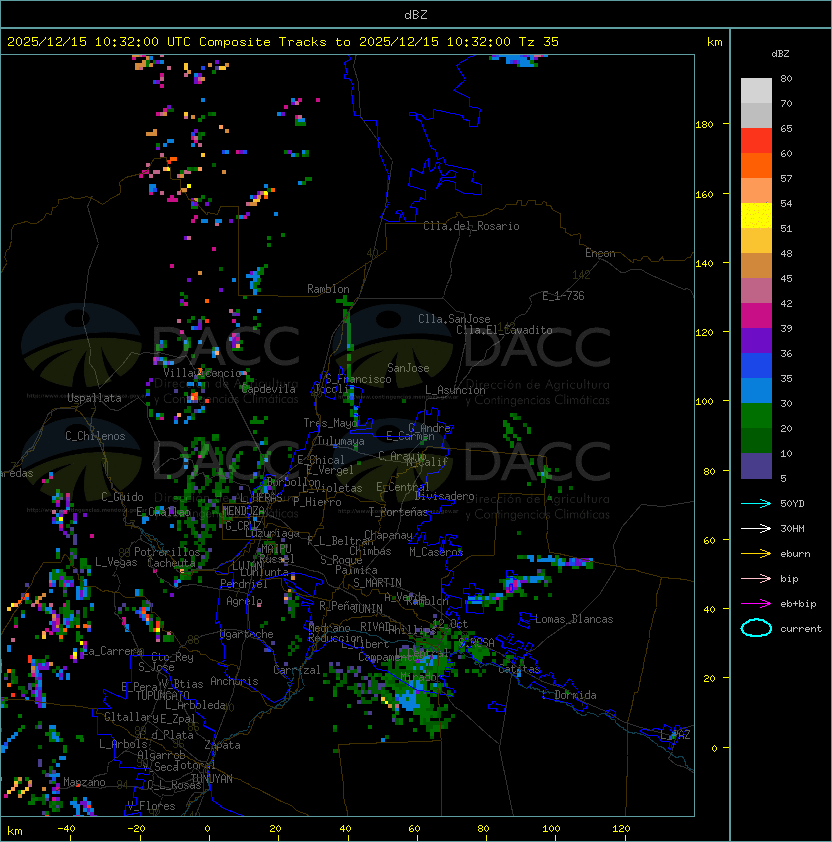Select the orange swatch between 60 and 57 dBZ
Screen dimensions: 832x842
coord(756,166)
